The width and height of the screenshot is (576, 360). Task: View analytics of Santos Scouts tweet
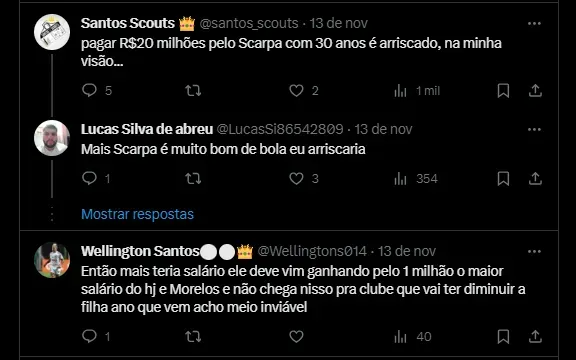(x=400, y=90)
